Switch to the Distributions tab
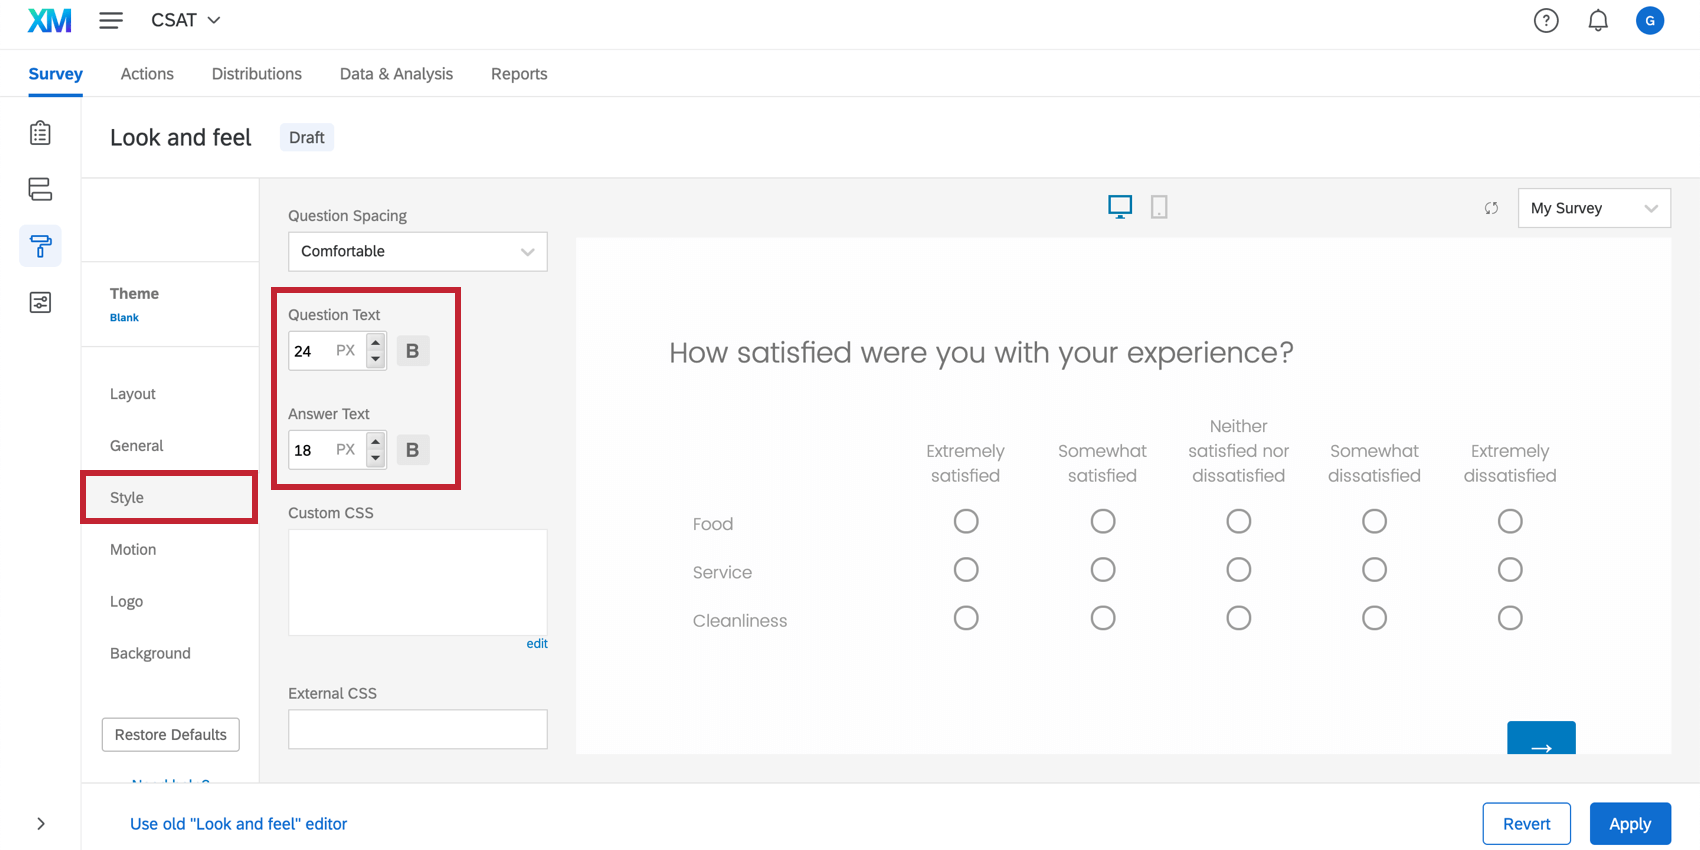 256,74
